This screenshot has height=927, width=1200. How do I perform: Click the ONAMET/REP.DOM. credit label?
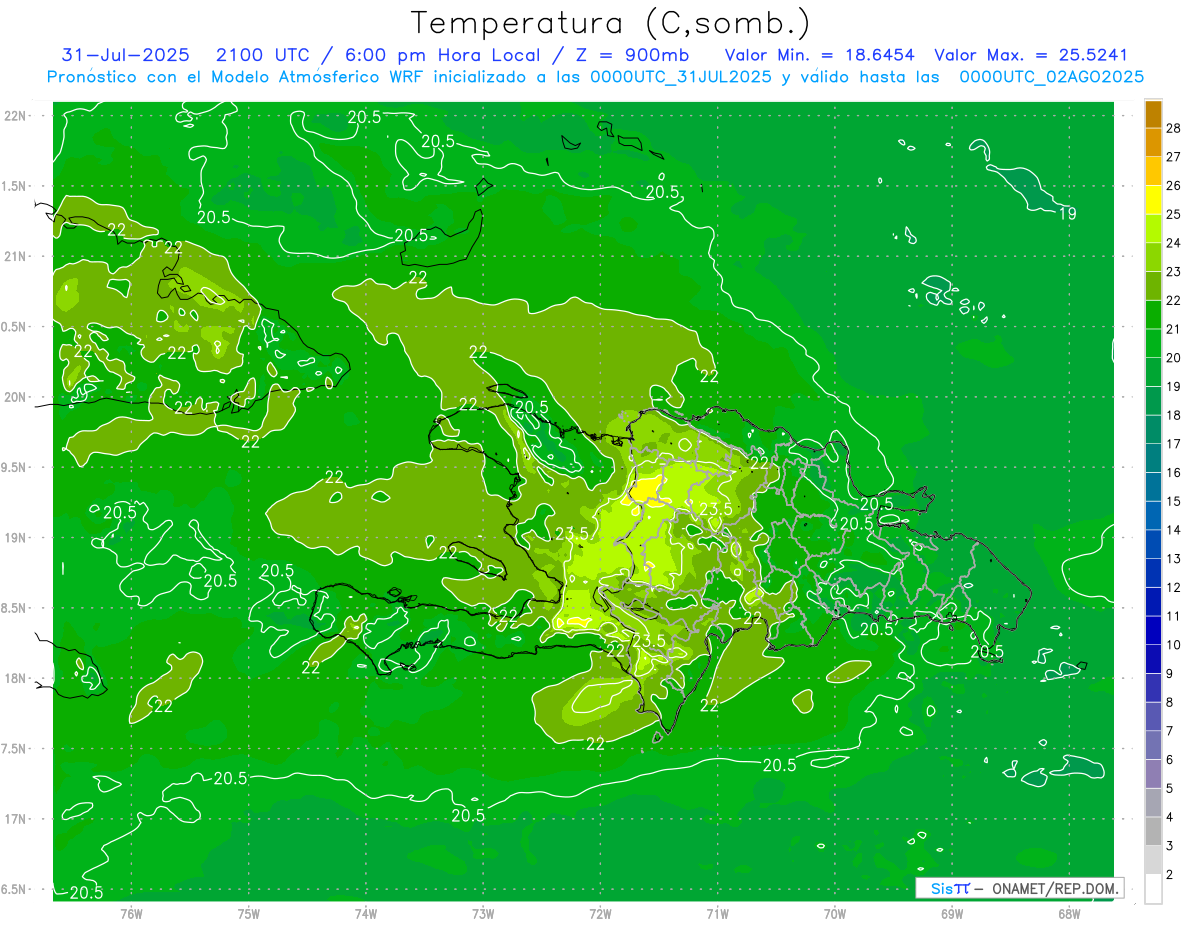pyautogui.click(x=1055, y=888)
